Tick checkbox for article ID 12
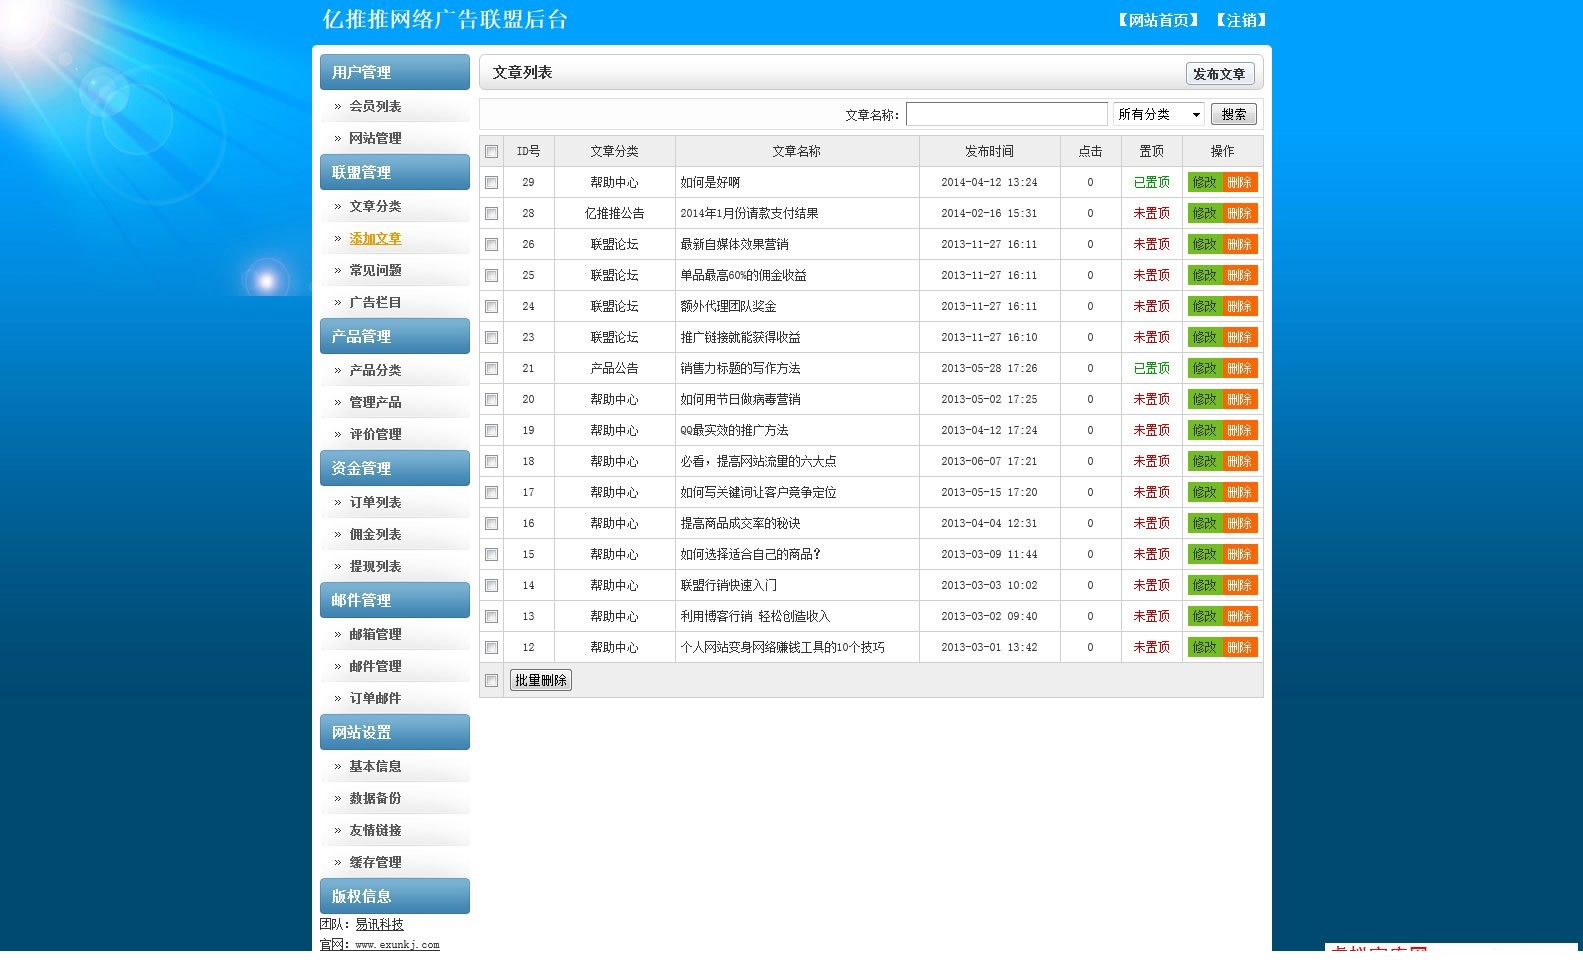1583x974 pixels. coord(491,648)
